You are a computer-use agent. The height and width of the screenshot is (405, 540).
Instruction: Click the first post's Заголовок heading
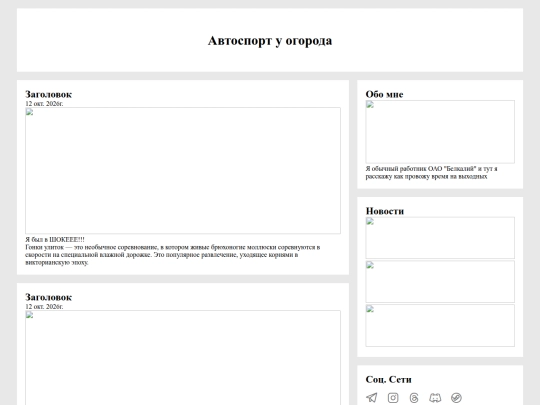click(x=49, y=94)
